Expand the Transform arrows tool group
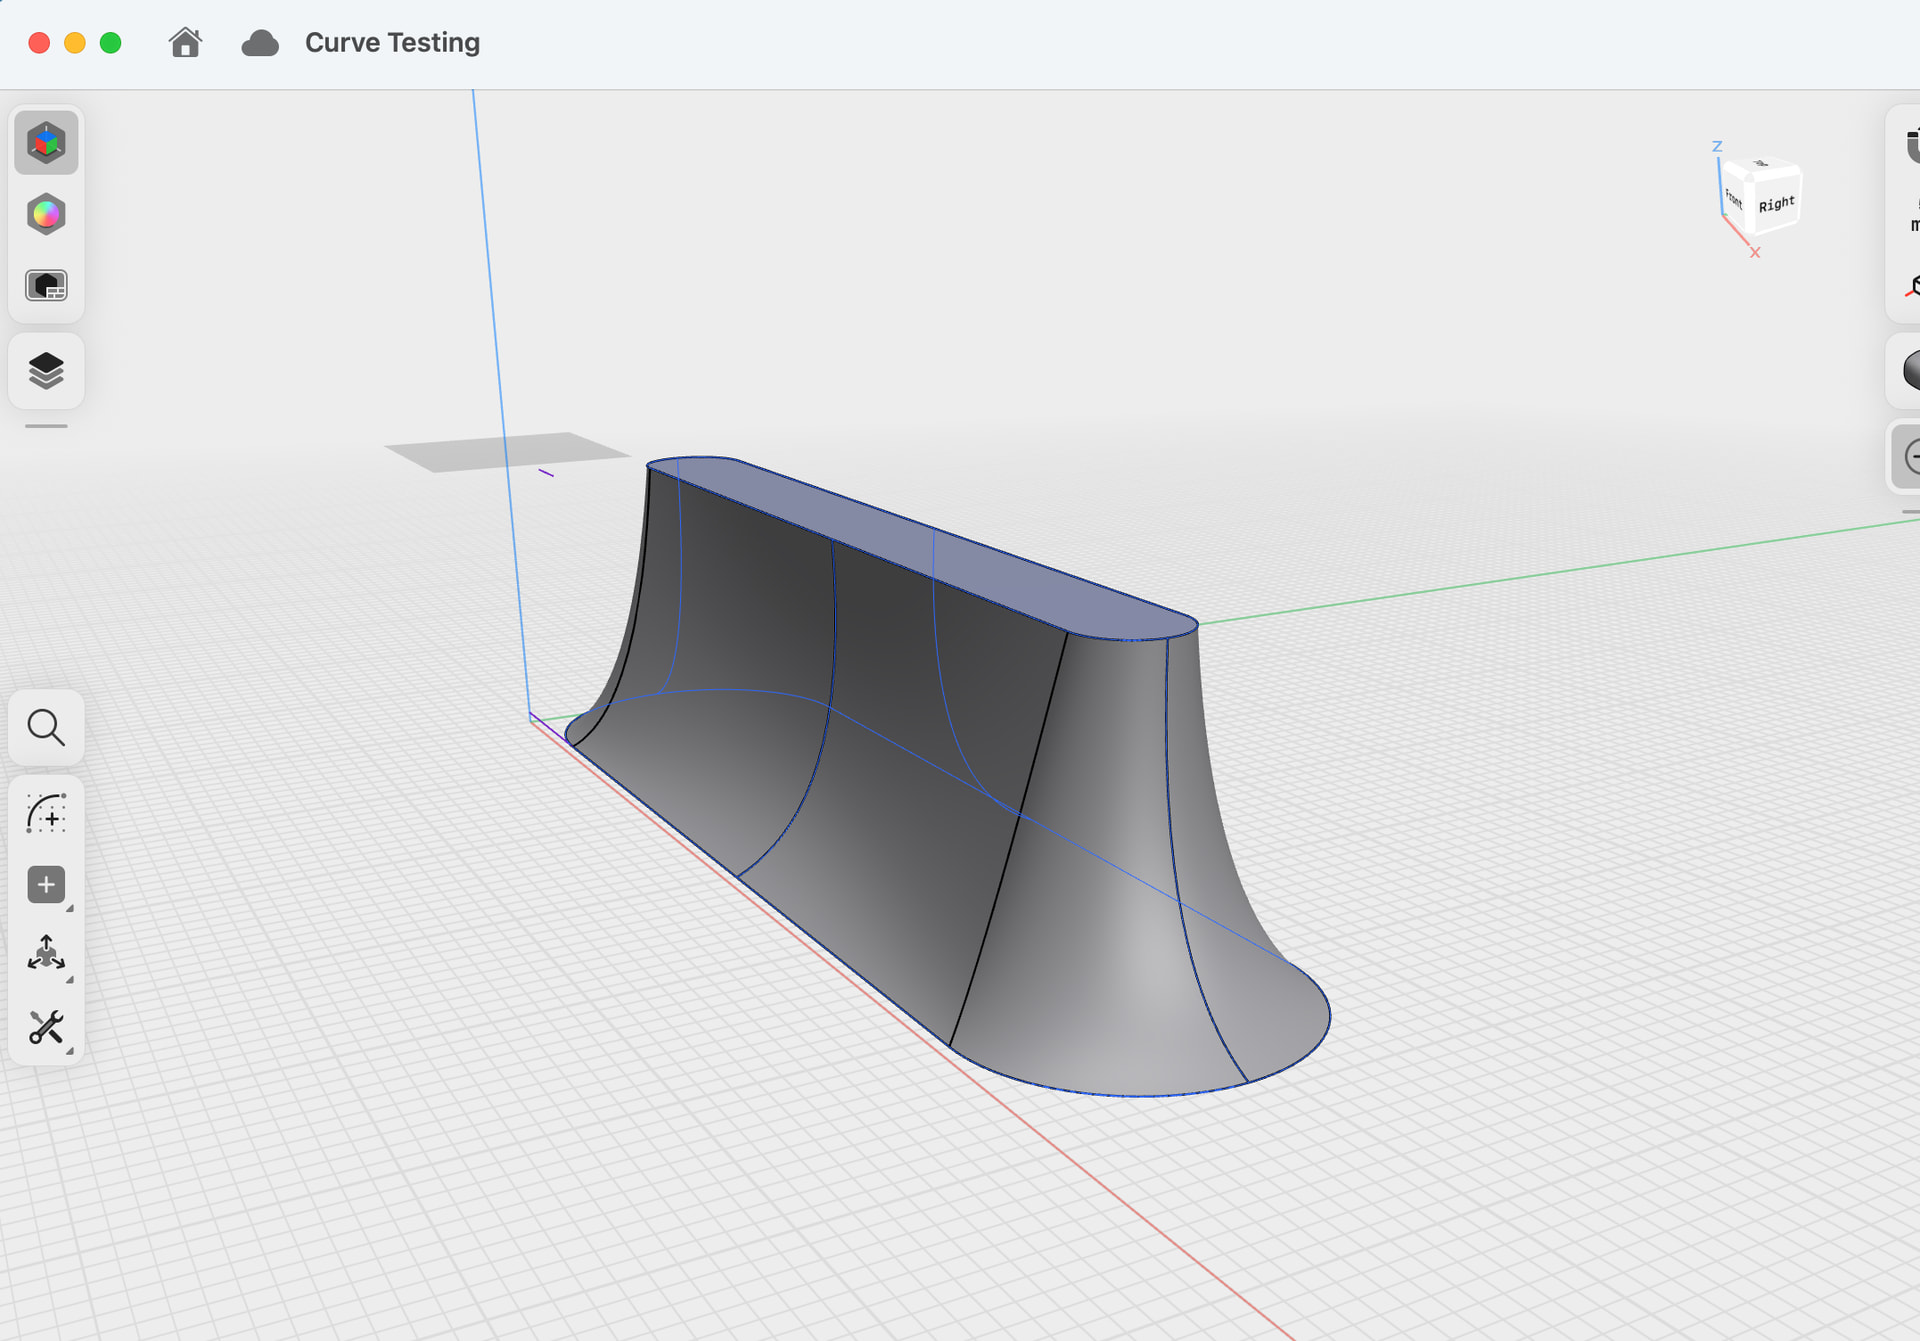The height and width of the screenshot is (1341, 1920). tap(46, 954)
